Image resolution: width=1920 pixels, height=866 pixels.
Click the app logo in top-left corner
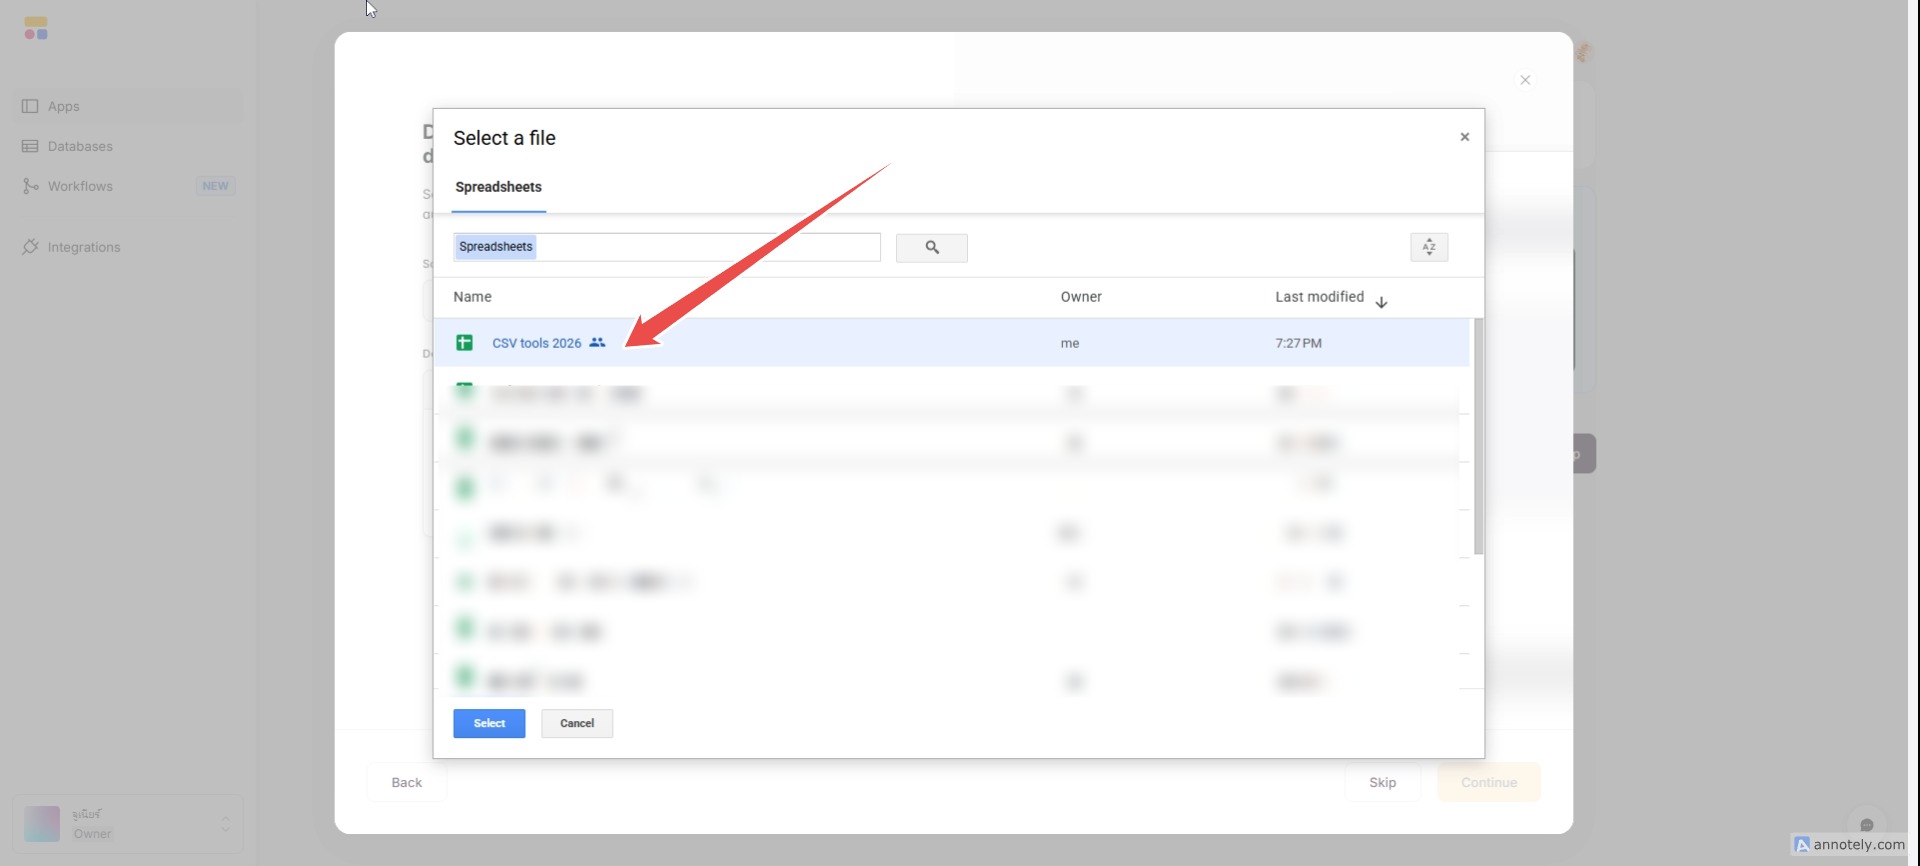(x=36, y=28)
